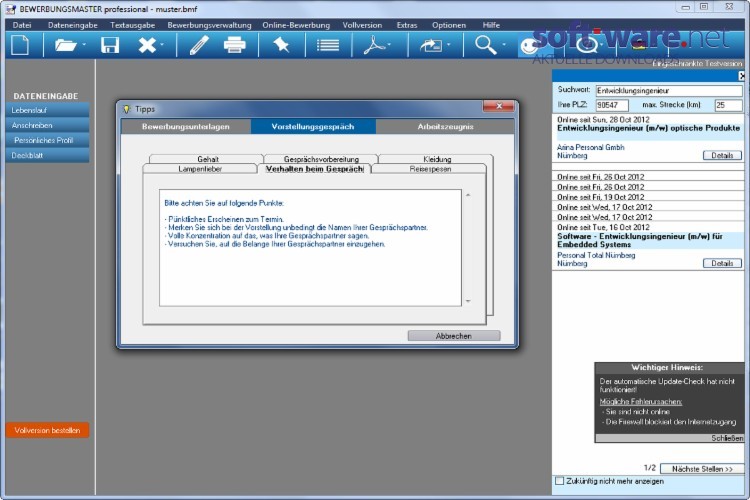Viewport: 750px width, 500px height.
Task: Click the delete X toolbar icon
Action: point(147,45)
